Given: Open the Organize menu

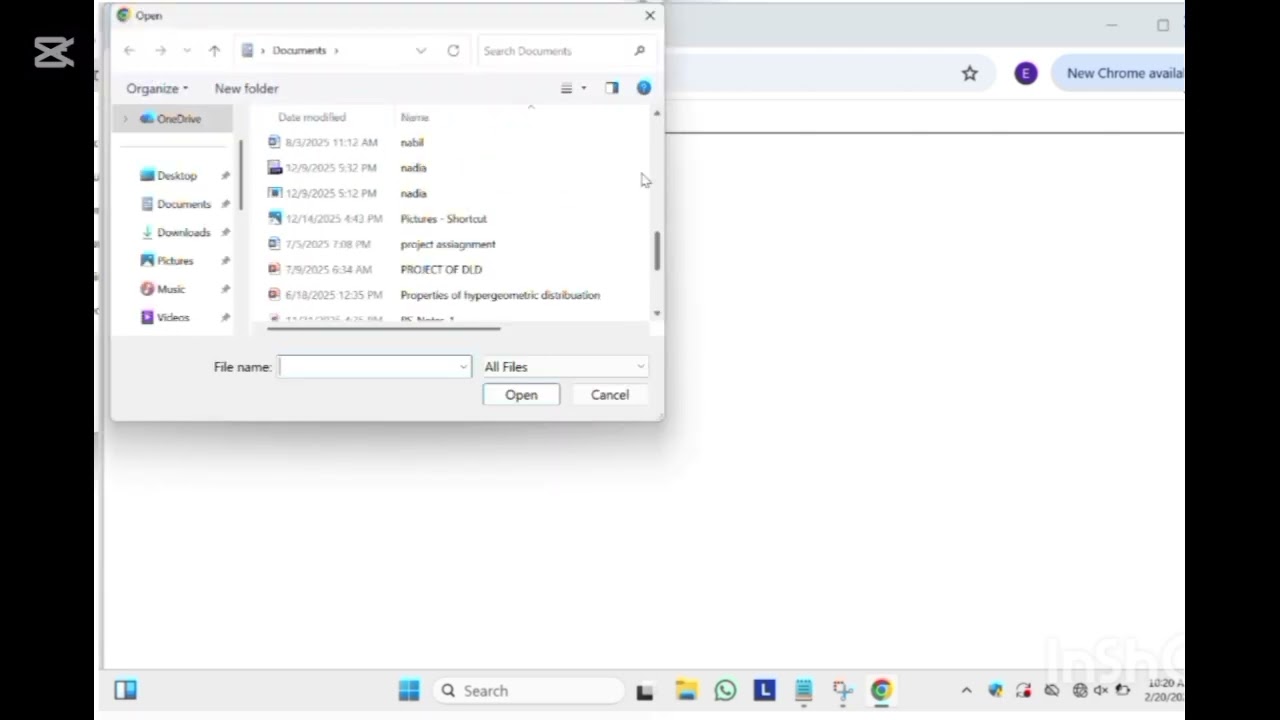Looking at the screenshot, I should pos(157,88).
